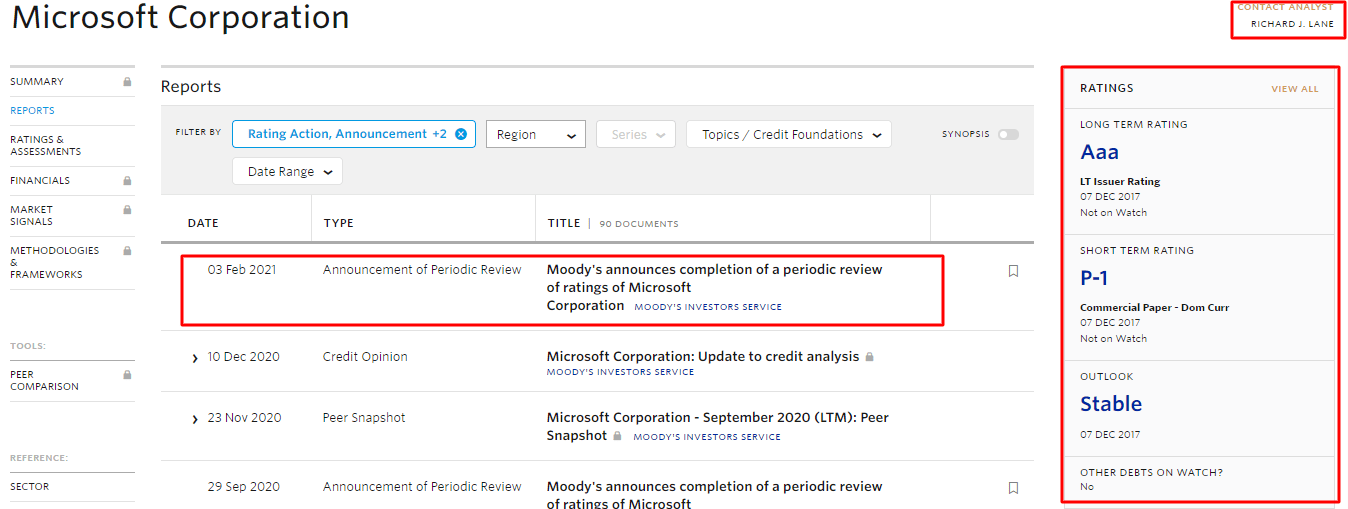Open the Summary section
Image resolution: width=1348 pixels, height=509 pixels.
pos(37,82)
